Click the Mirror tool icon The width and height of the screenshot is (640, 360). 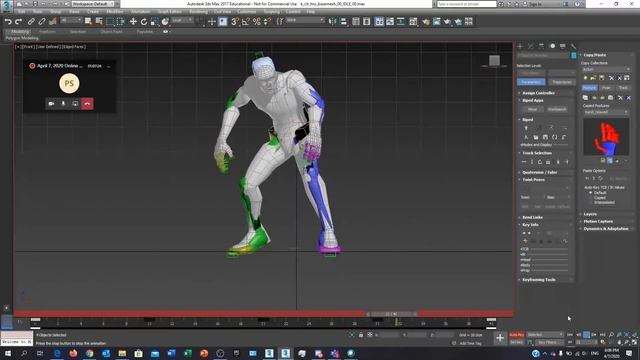[333, 22]
